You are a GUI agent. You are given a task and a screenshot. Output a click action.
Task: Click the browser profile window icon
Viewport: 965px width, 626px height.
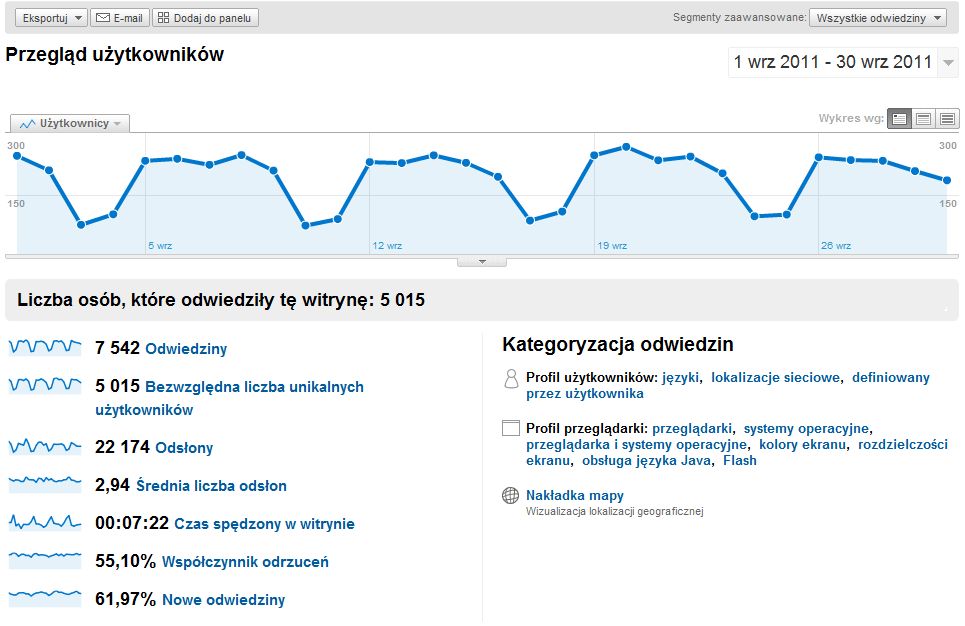click(x=511, y=428)
